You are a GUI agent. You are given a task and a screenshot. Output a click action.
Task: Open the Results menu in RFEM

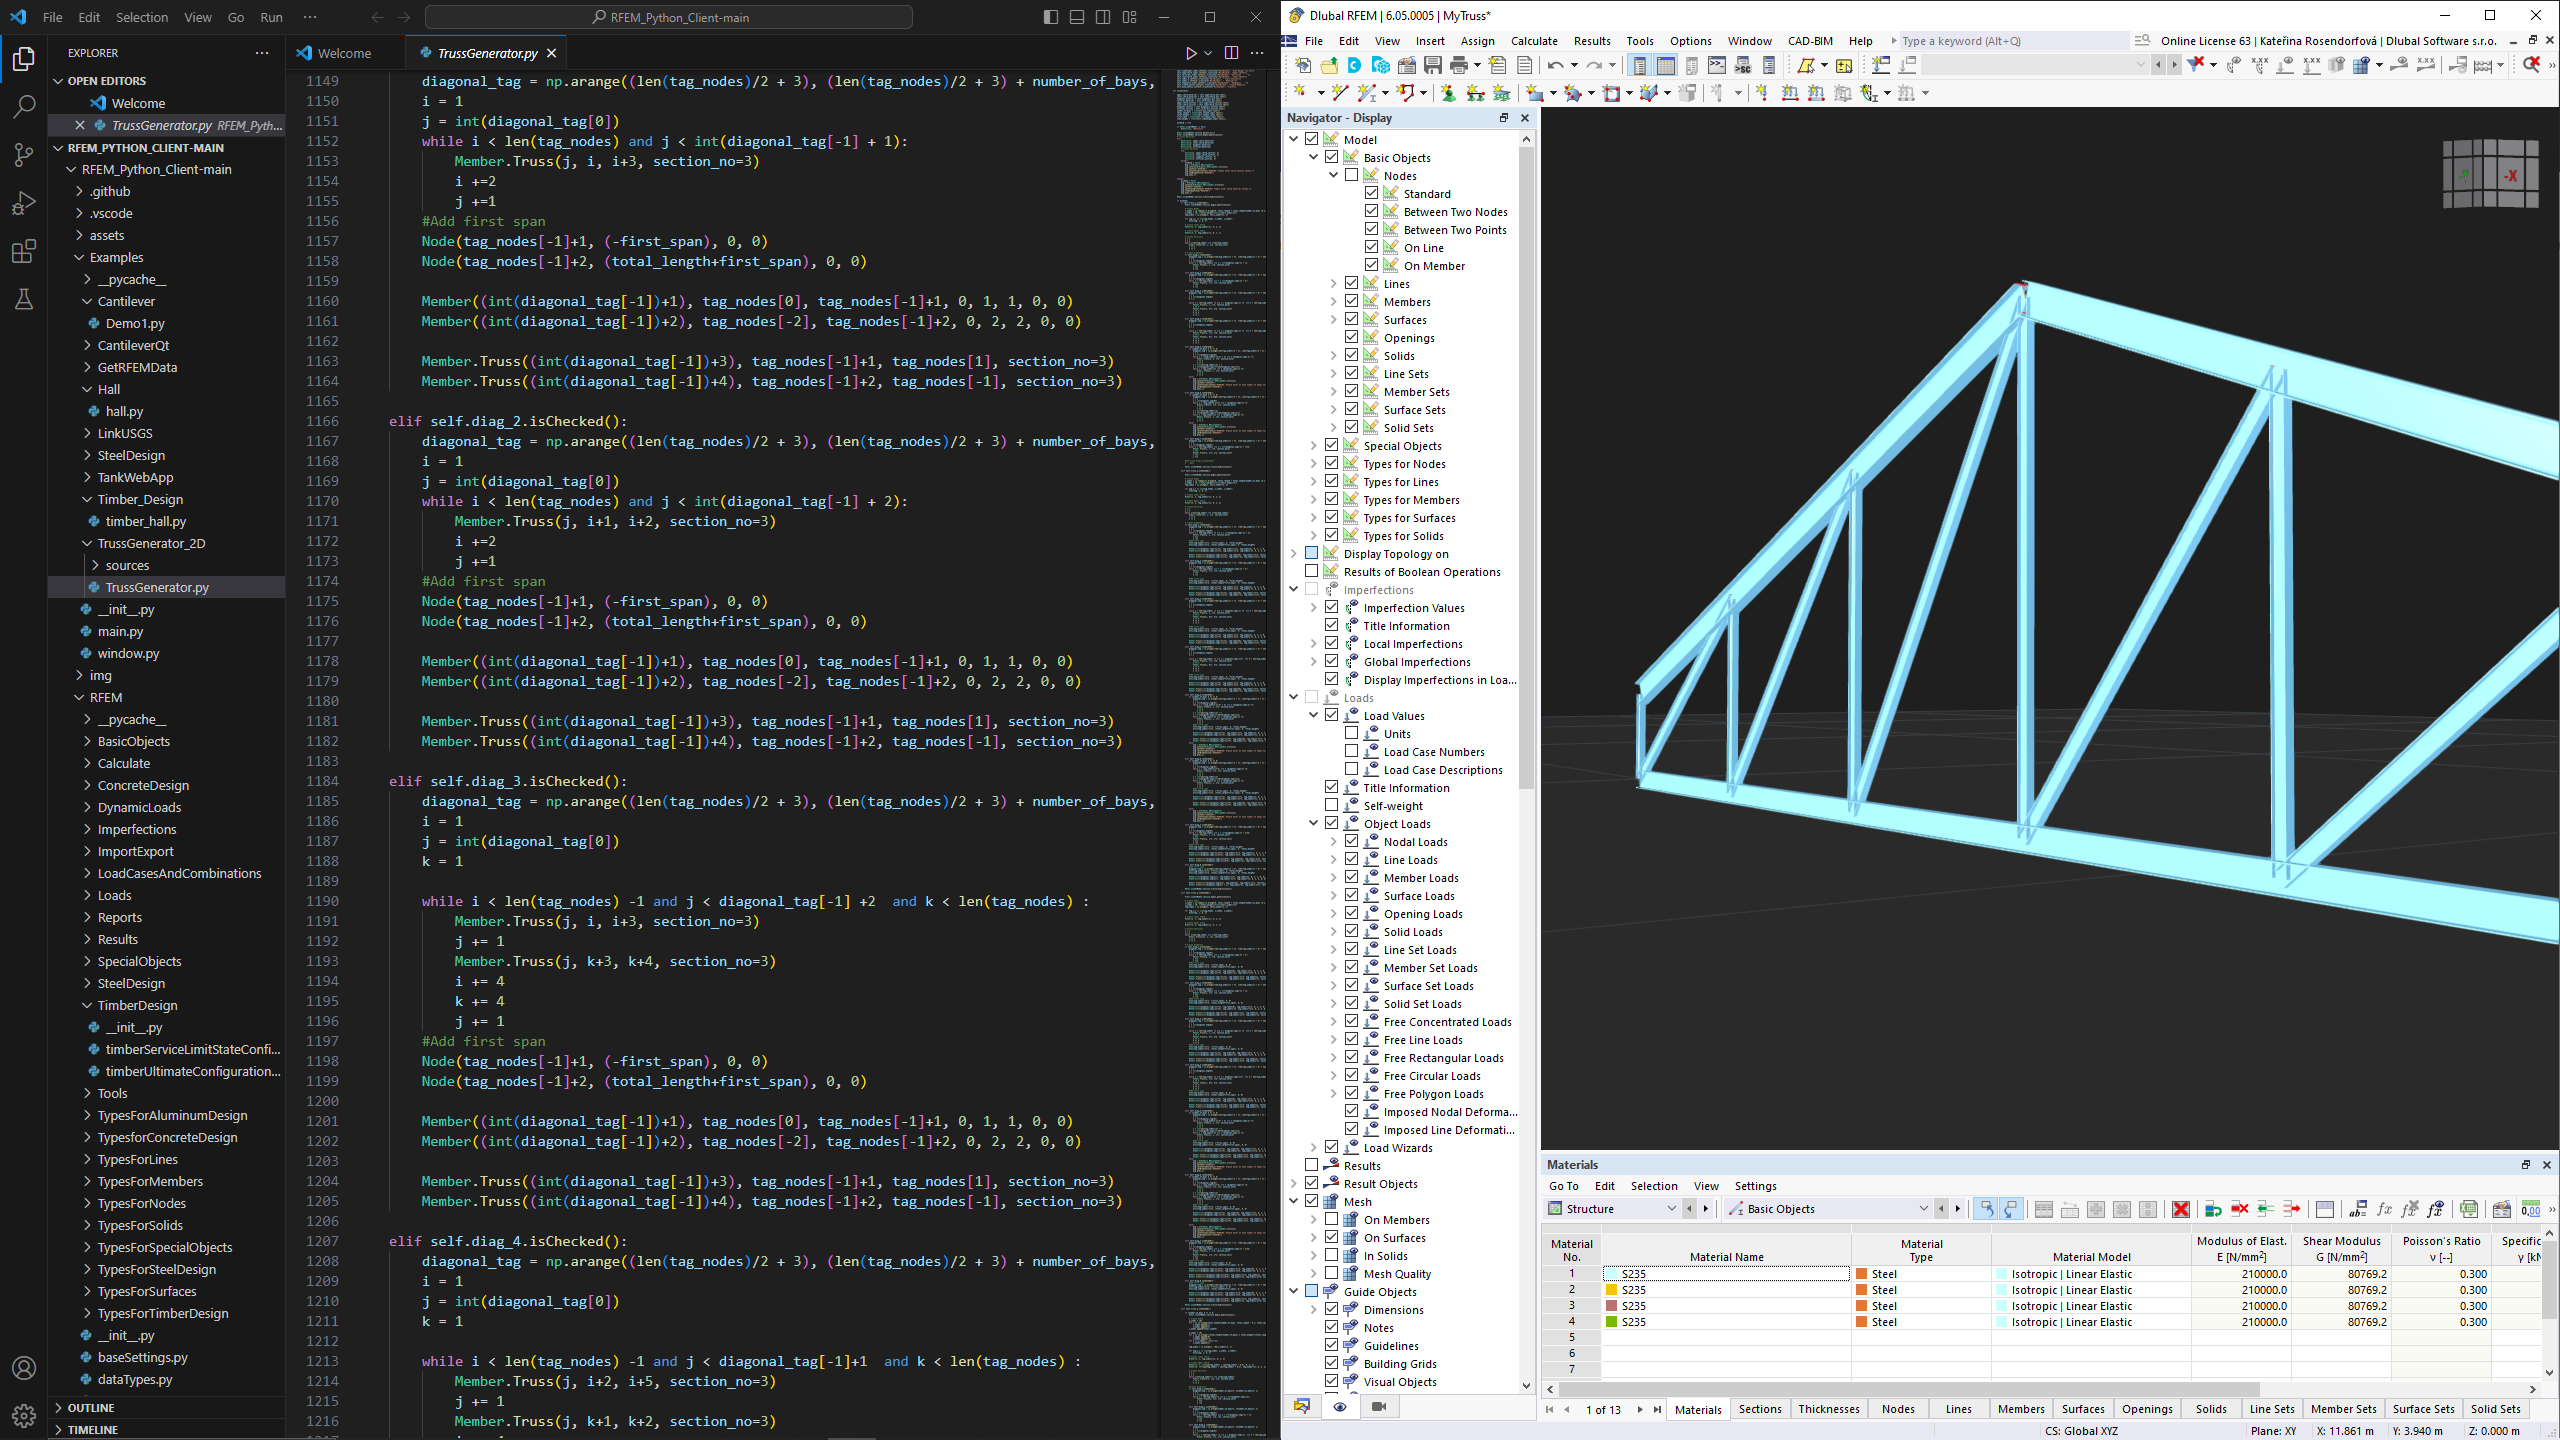(x=1591, y=39)
